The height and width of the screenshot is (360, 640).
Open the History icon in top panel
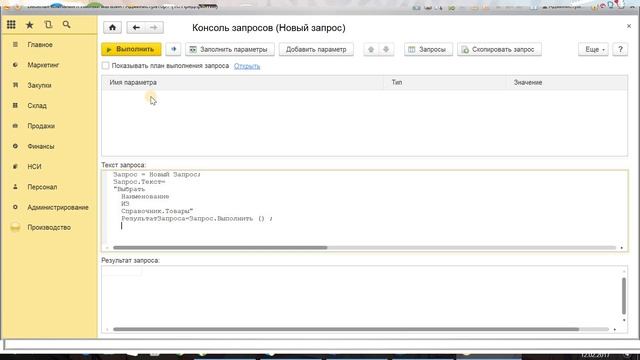[48, 25]
